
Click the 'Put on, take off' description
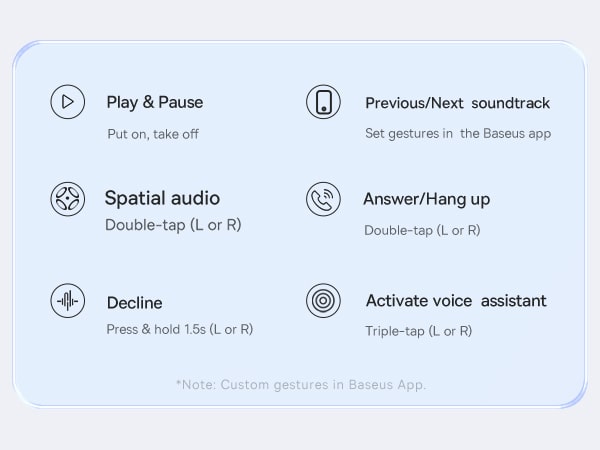pyautogui.click(x=153, y=134)
